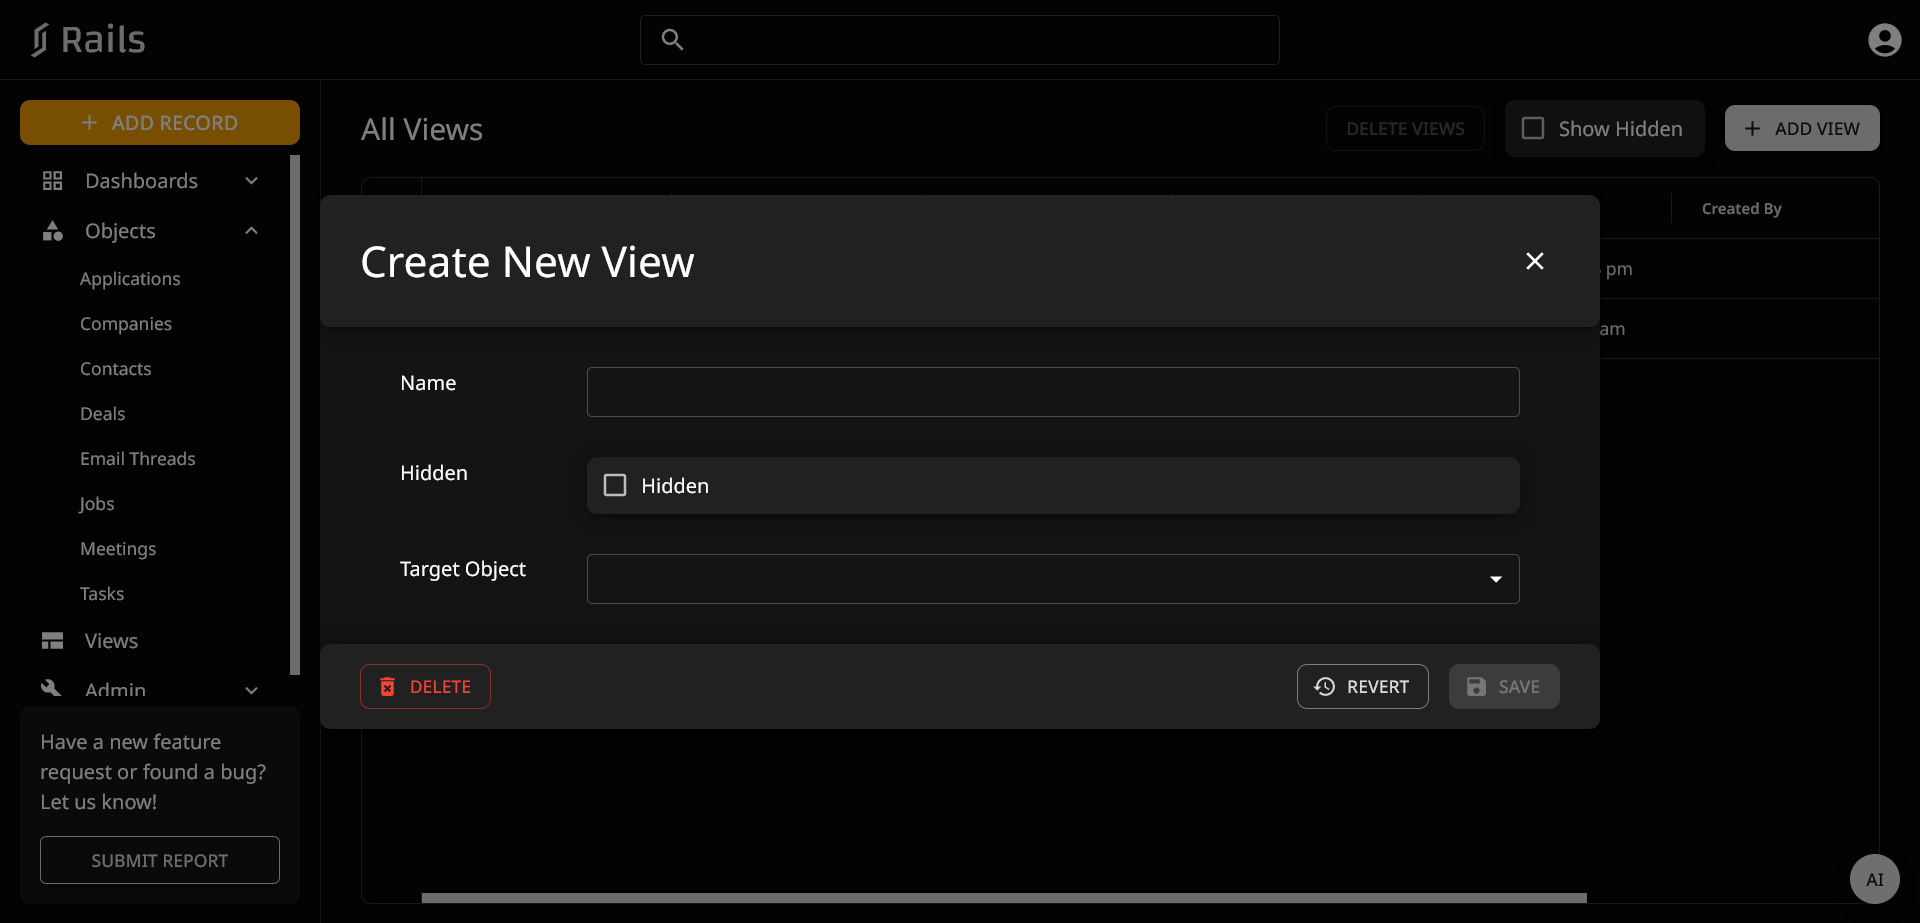Collapse the Objects section chevron
Screen dimensions: 1920x923
coord(252,231)
